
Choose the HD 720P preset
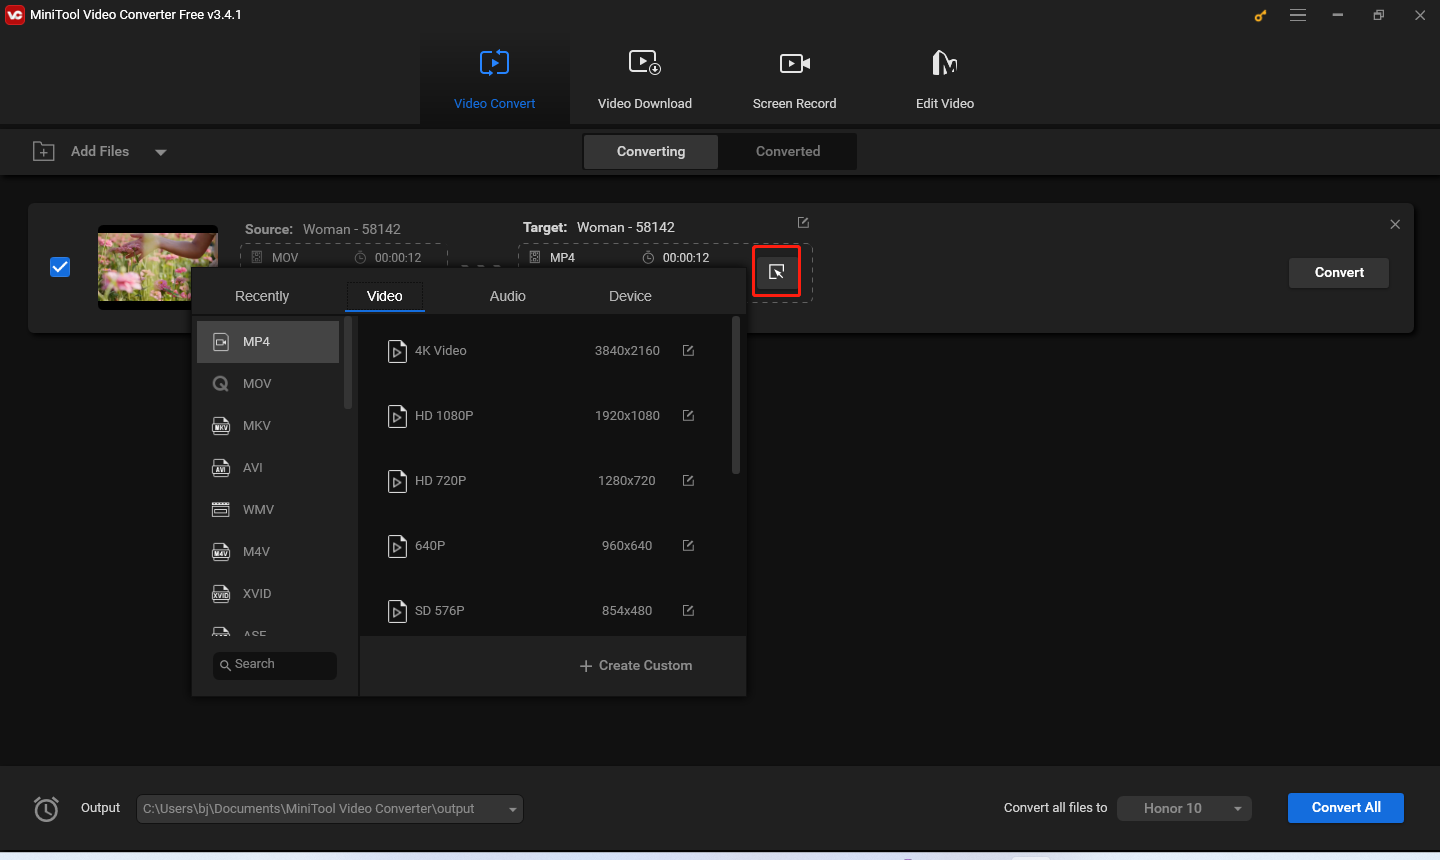point(545,481)
